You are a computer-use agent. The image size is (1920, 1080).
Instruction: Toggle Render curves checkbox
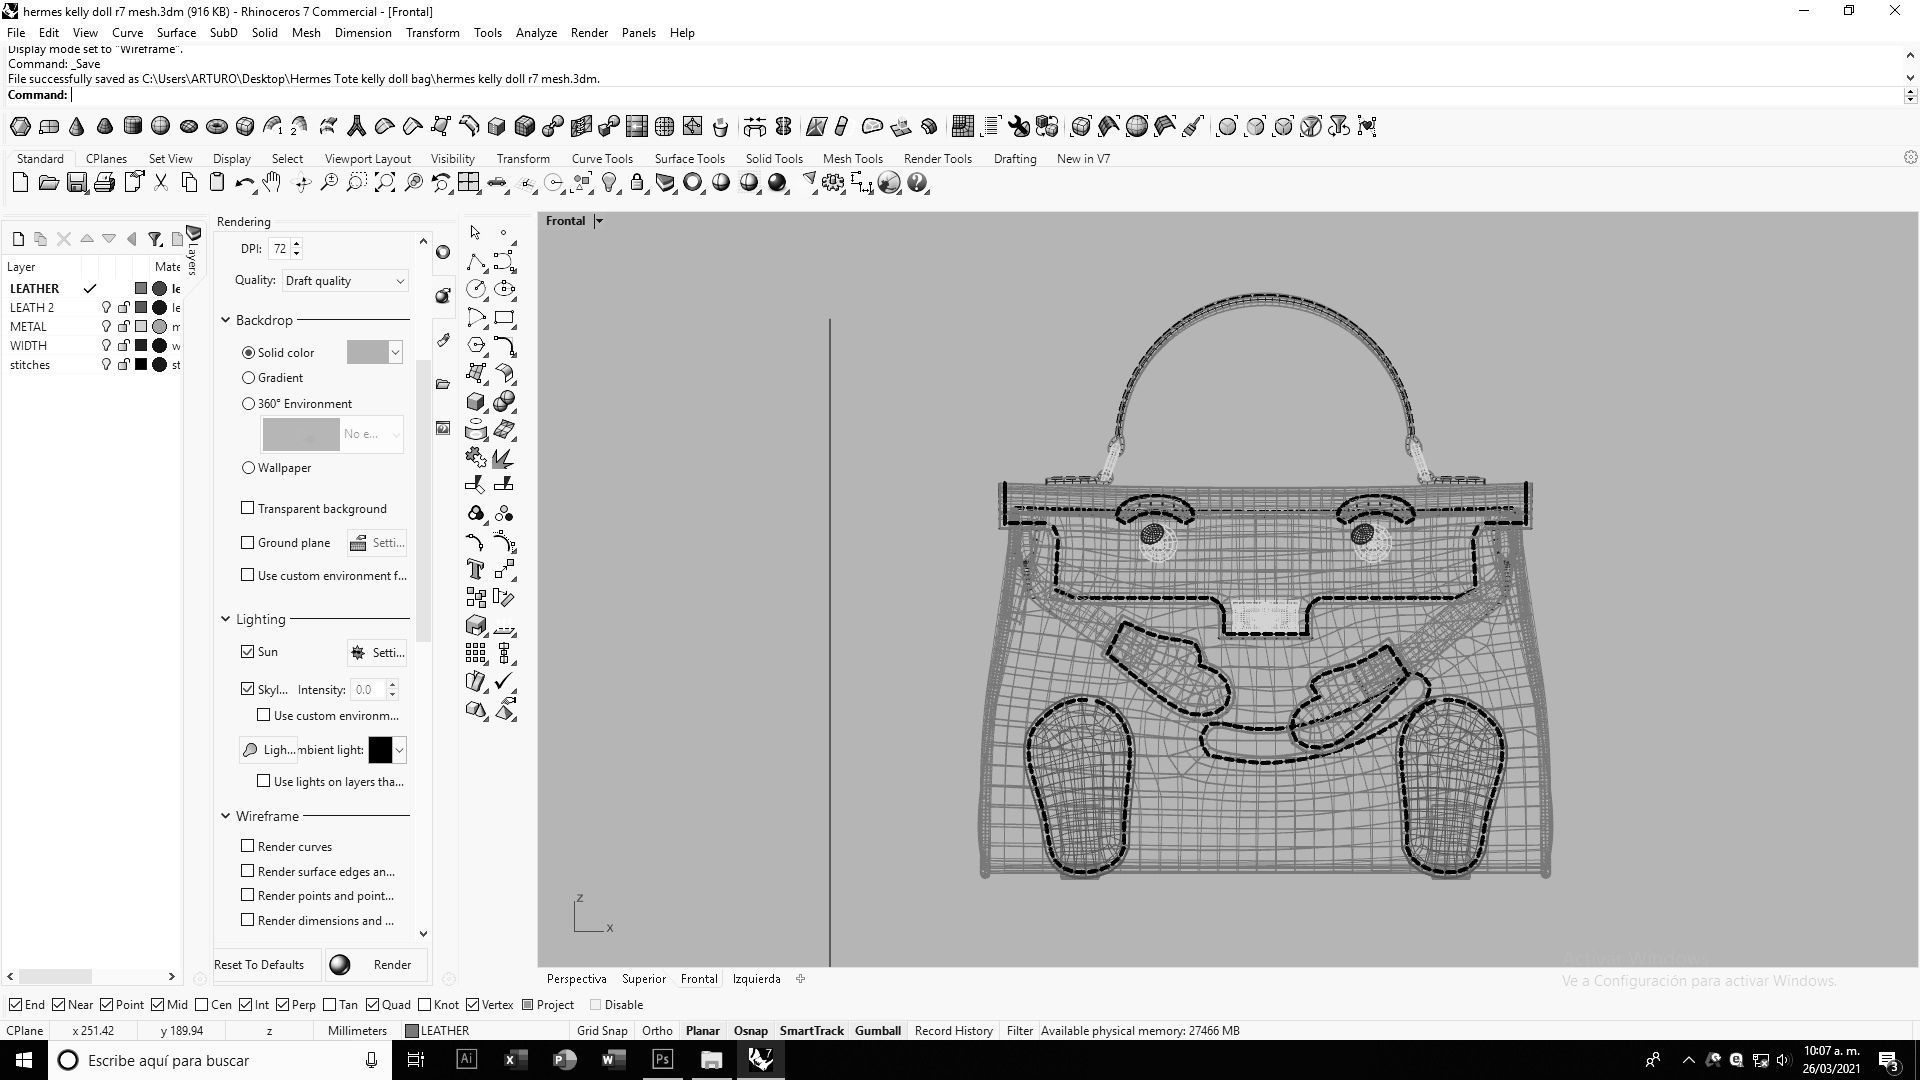(x=247, y=846)
